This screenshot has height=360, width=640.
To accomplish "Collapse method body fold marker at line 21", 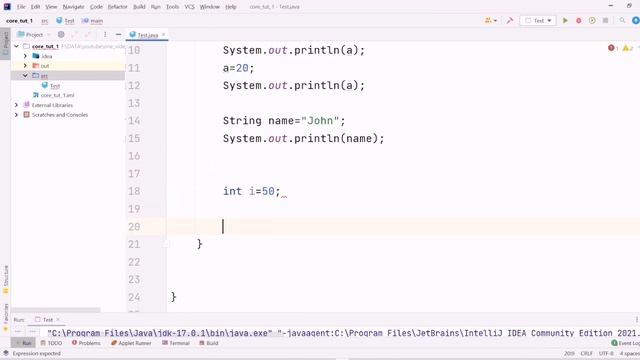I will coord(166,244).
